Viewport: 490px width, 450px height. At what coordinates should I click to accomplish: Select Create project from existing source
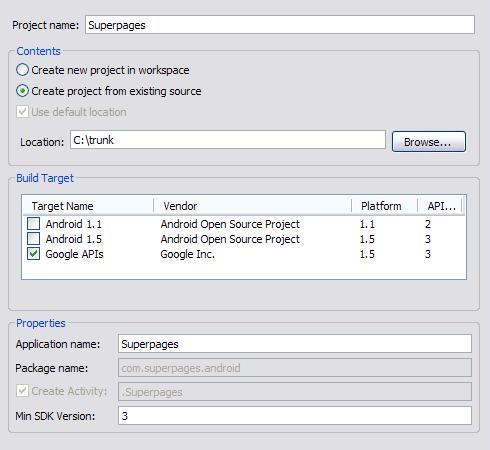coord(23,91)
